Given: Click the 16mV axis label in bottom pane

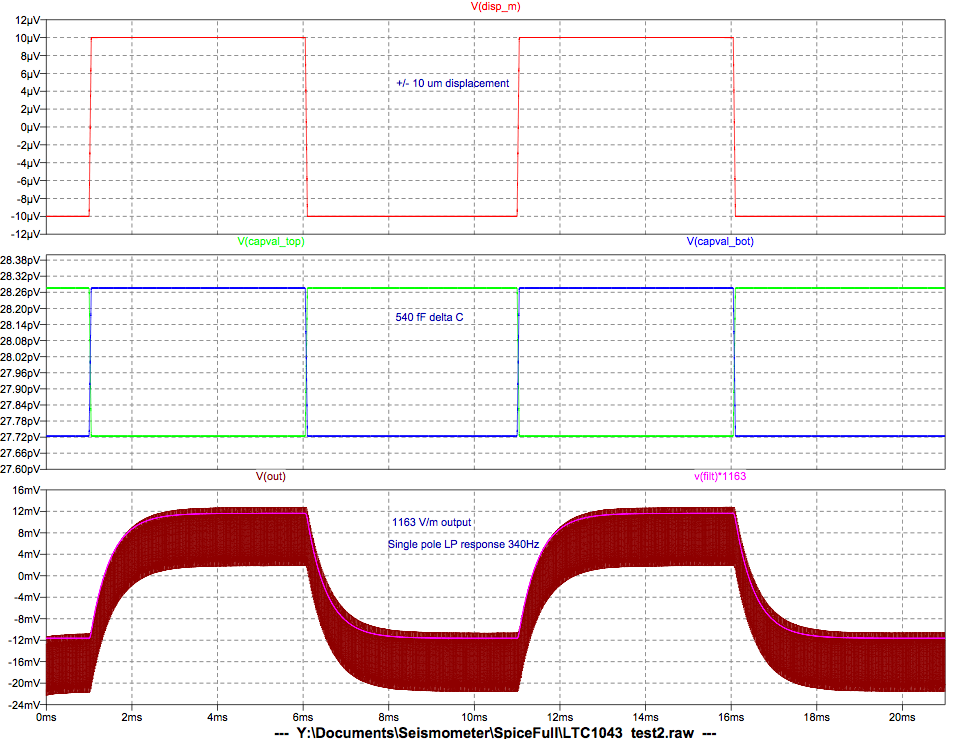Looking at the screenshot, I should click(26, 490).
